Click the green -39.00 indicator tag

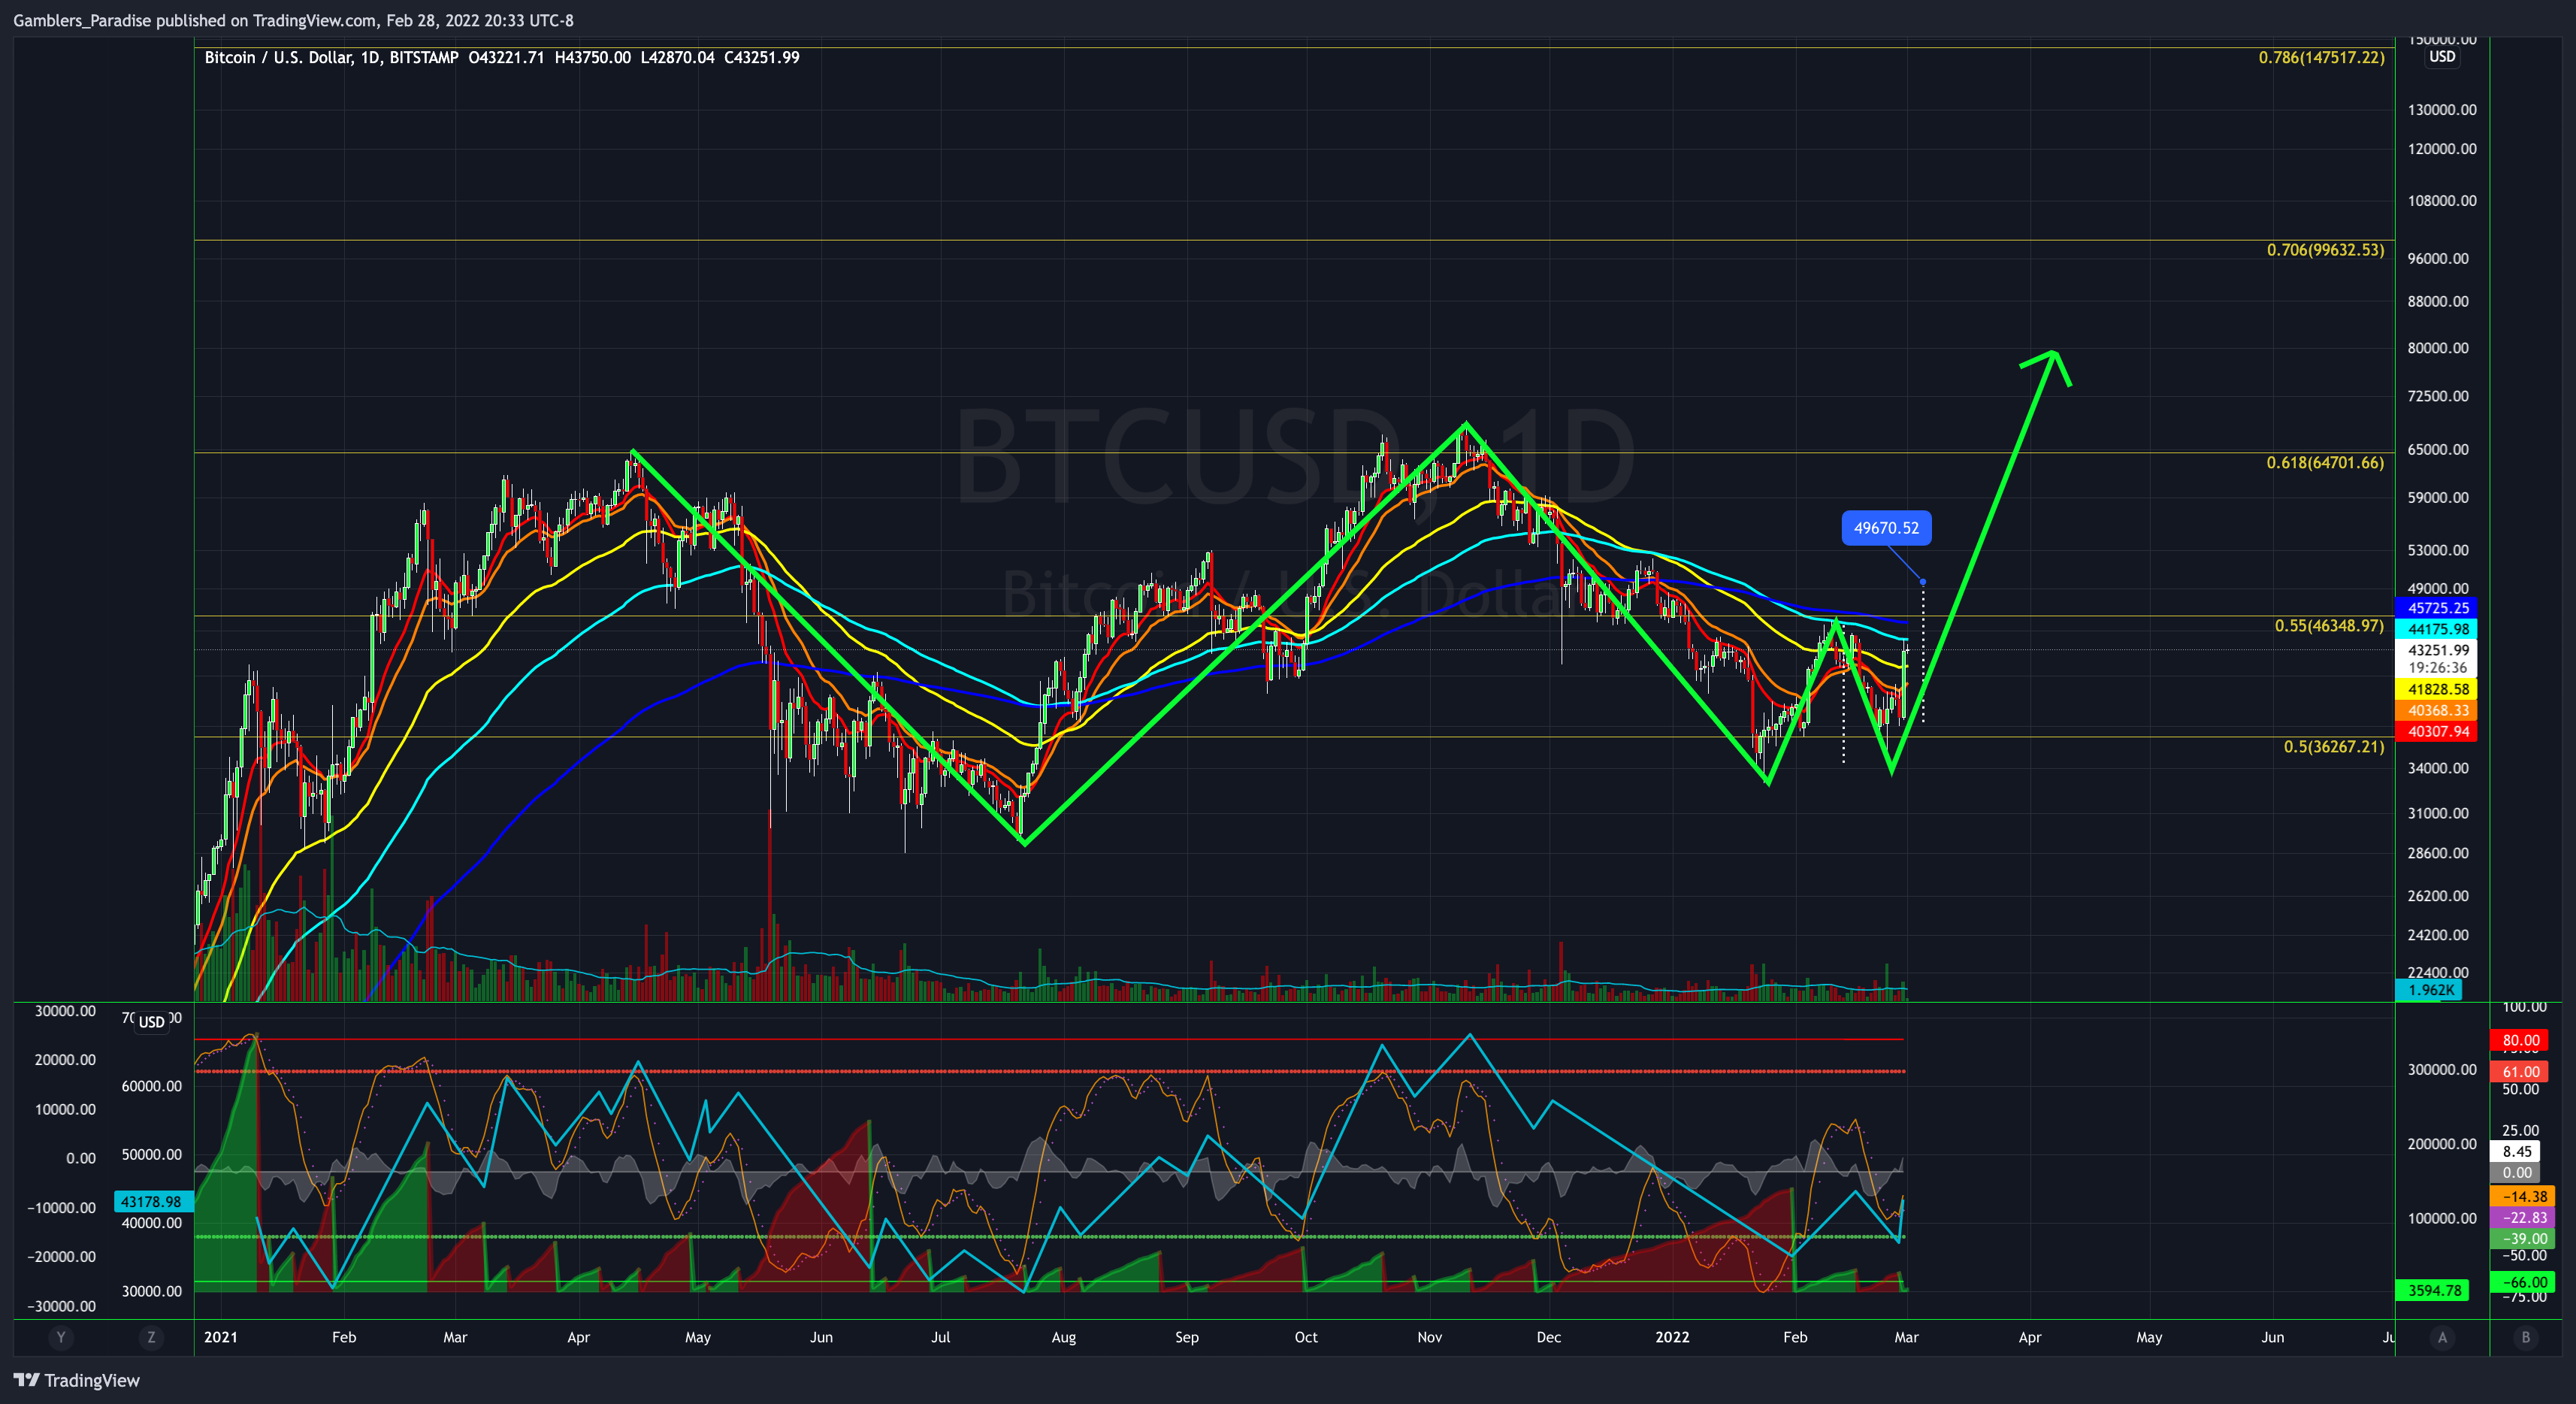[x=2521, y=1239]
